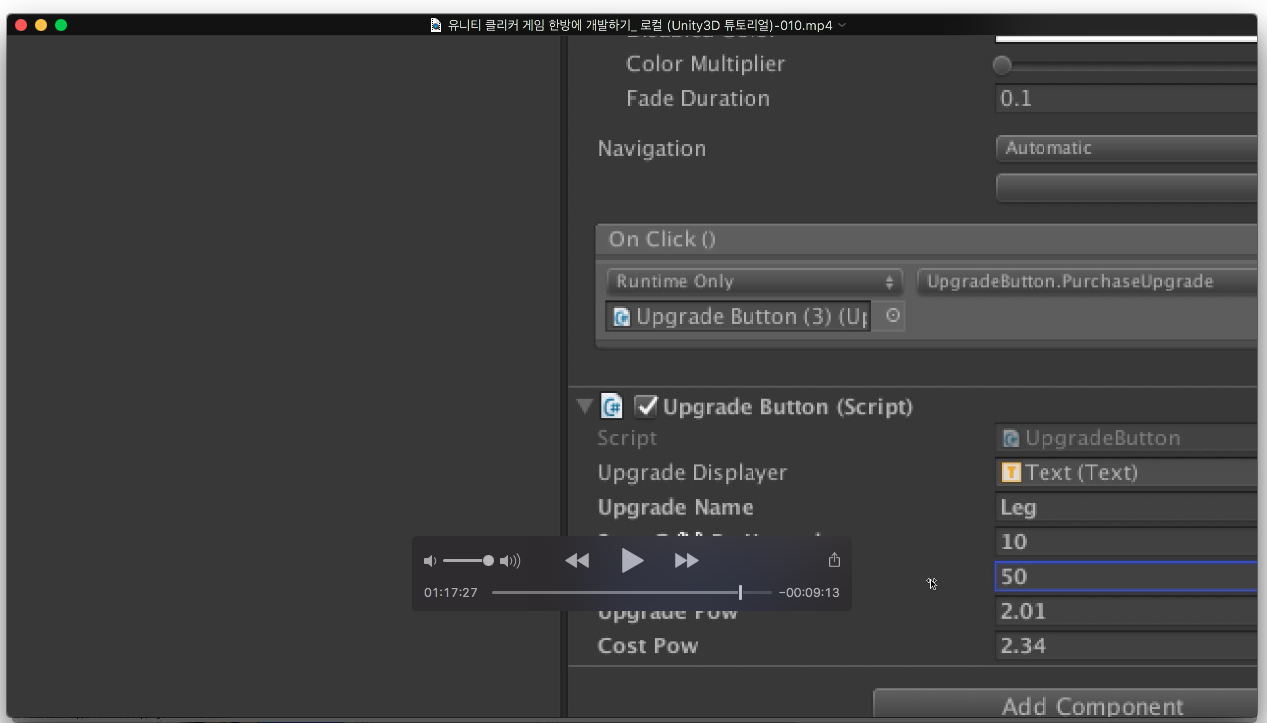Screen dimensions: 1267x723
Task: Edit the Fade Duration field 0.1
Action: click(x=1126, y=99)
